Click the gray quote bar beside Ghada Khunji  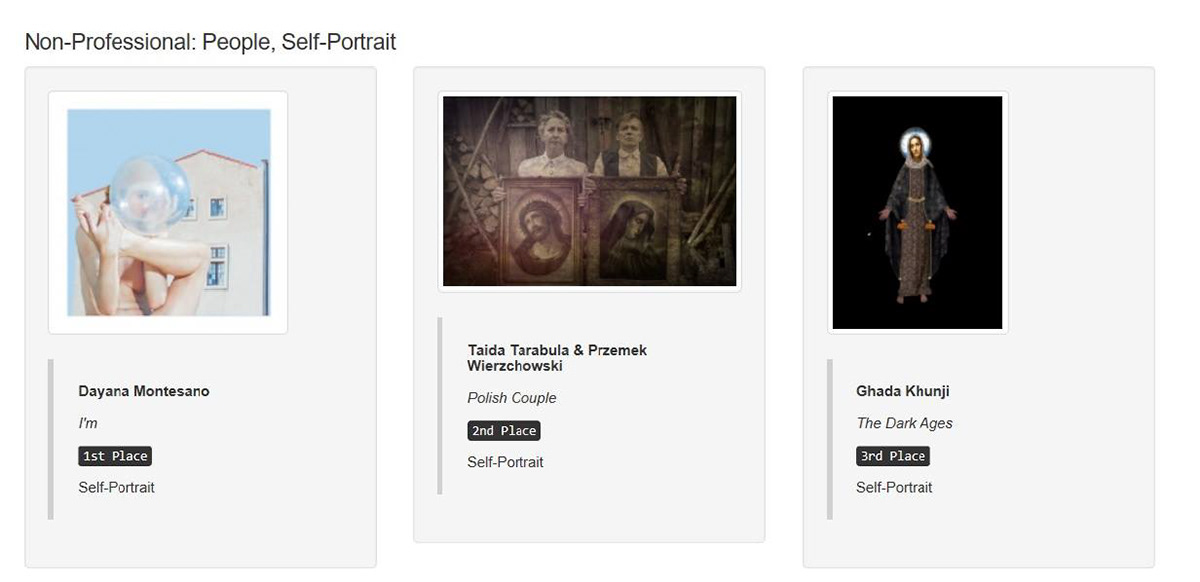point(830,439)
